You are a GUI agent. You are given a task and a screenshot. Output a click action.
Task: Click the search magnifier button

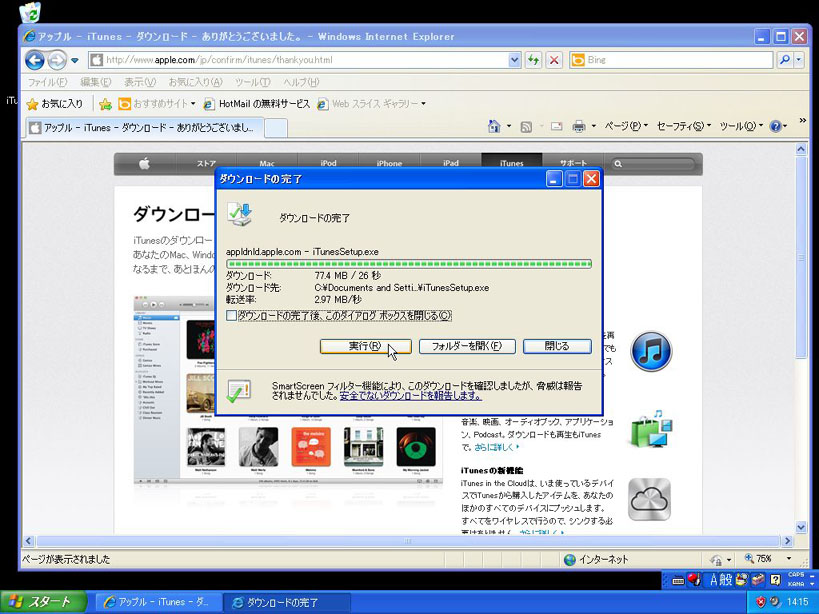point(785,60)
